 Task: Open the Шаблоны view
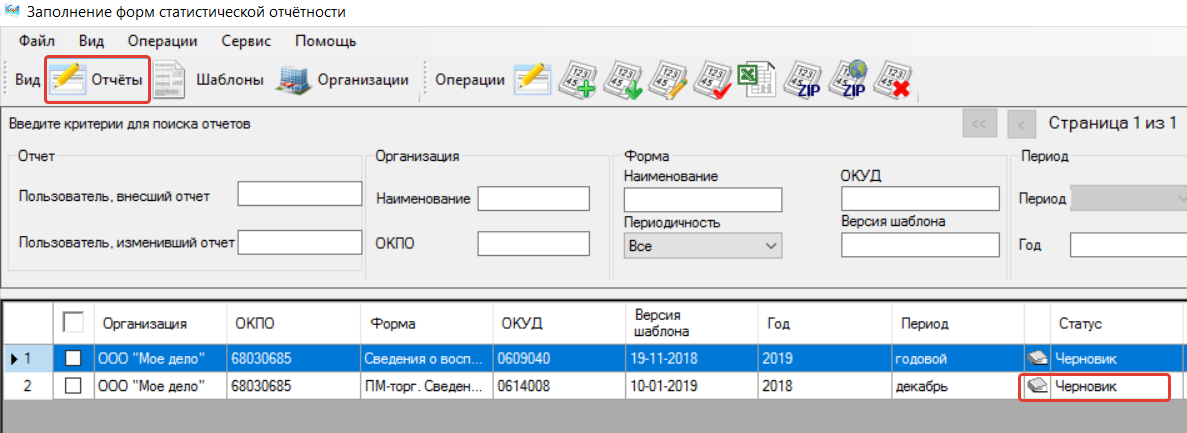coord(208,79)
